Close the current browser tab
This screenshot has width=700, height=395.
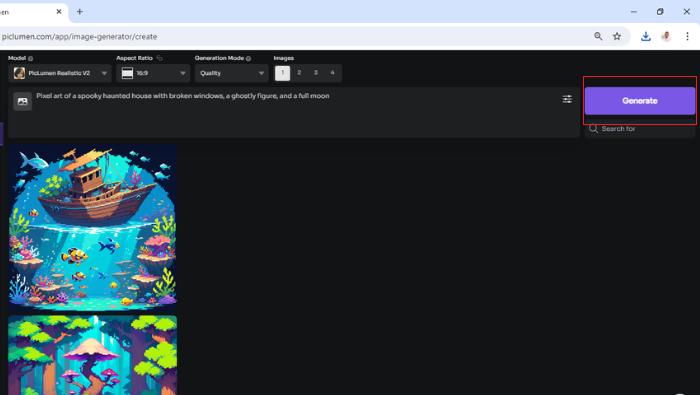[x=59, y=12]
